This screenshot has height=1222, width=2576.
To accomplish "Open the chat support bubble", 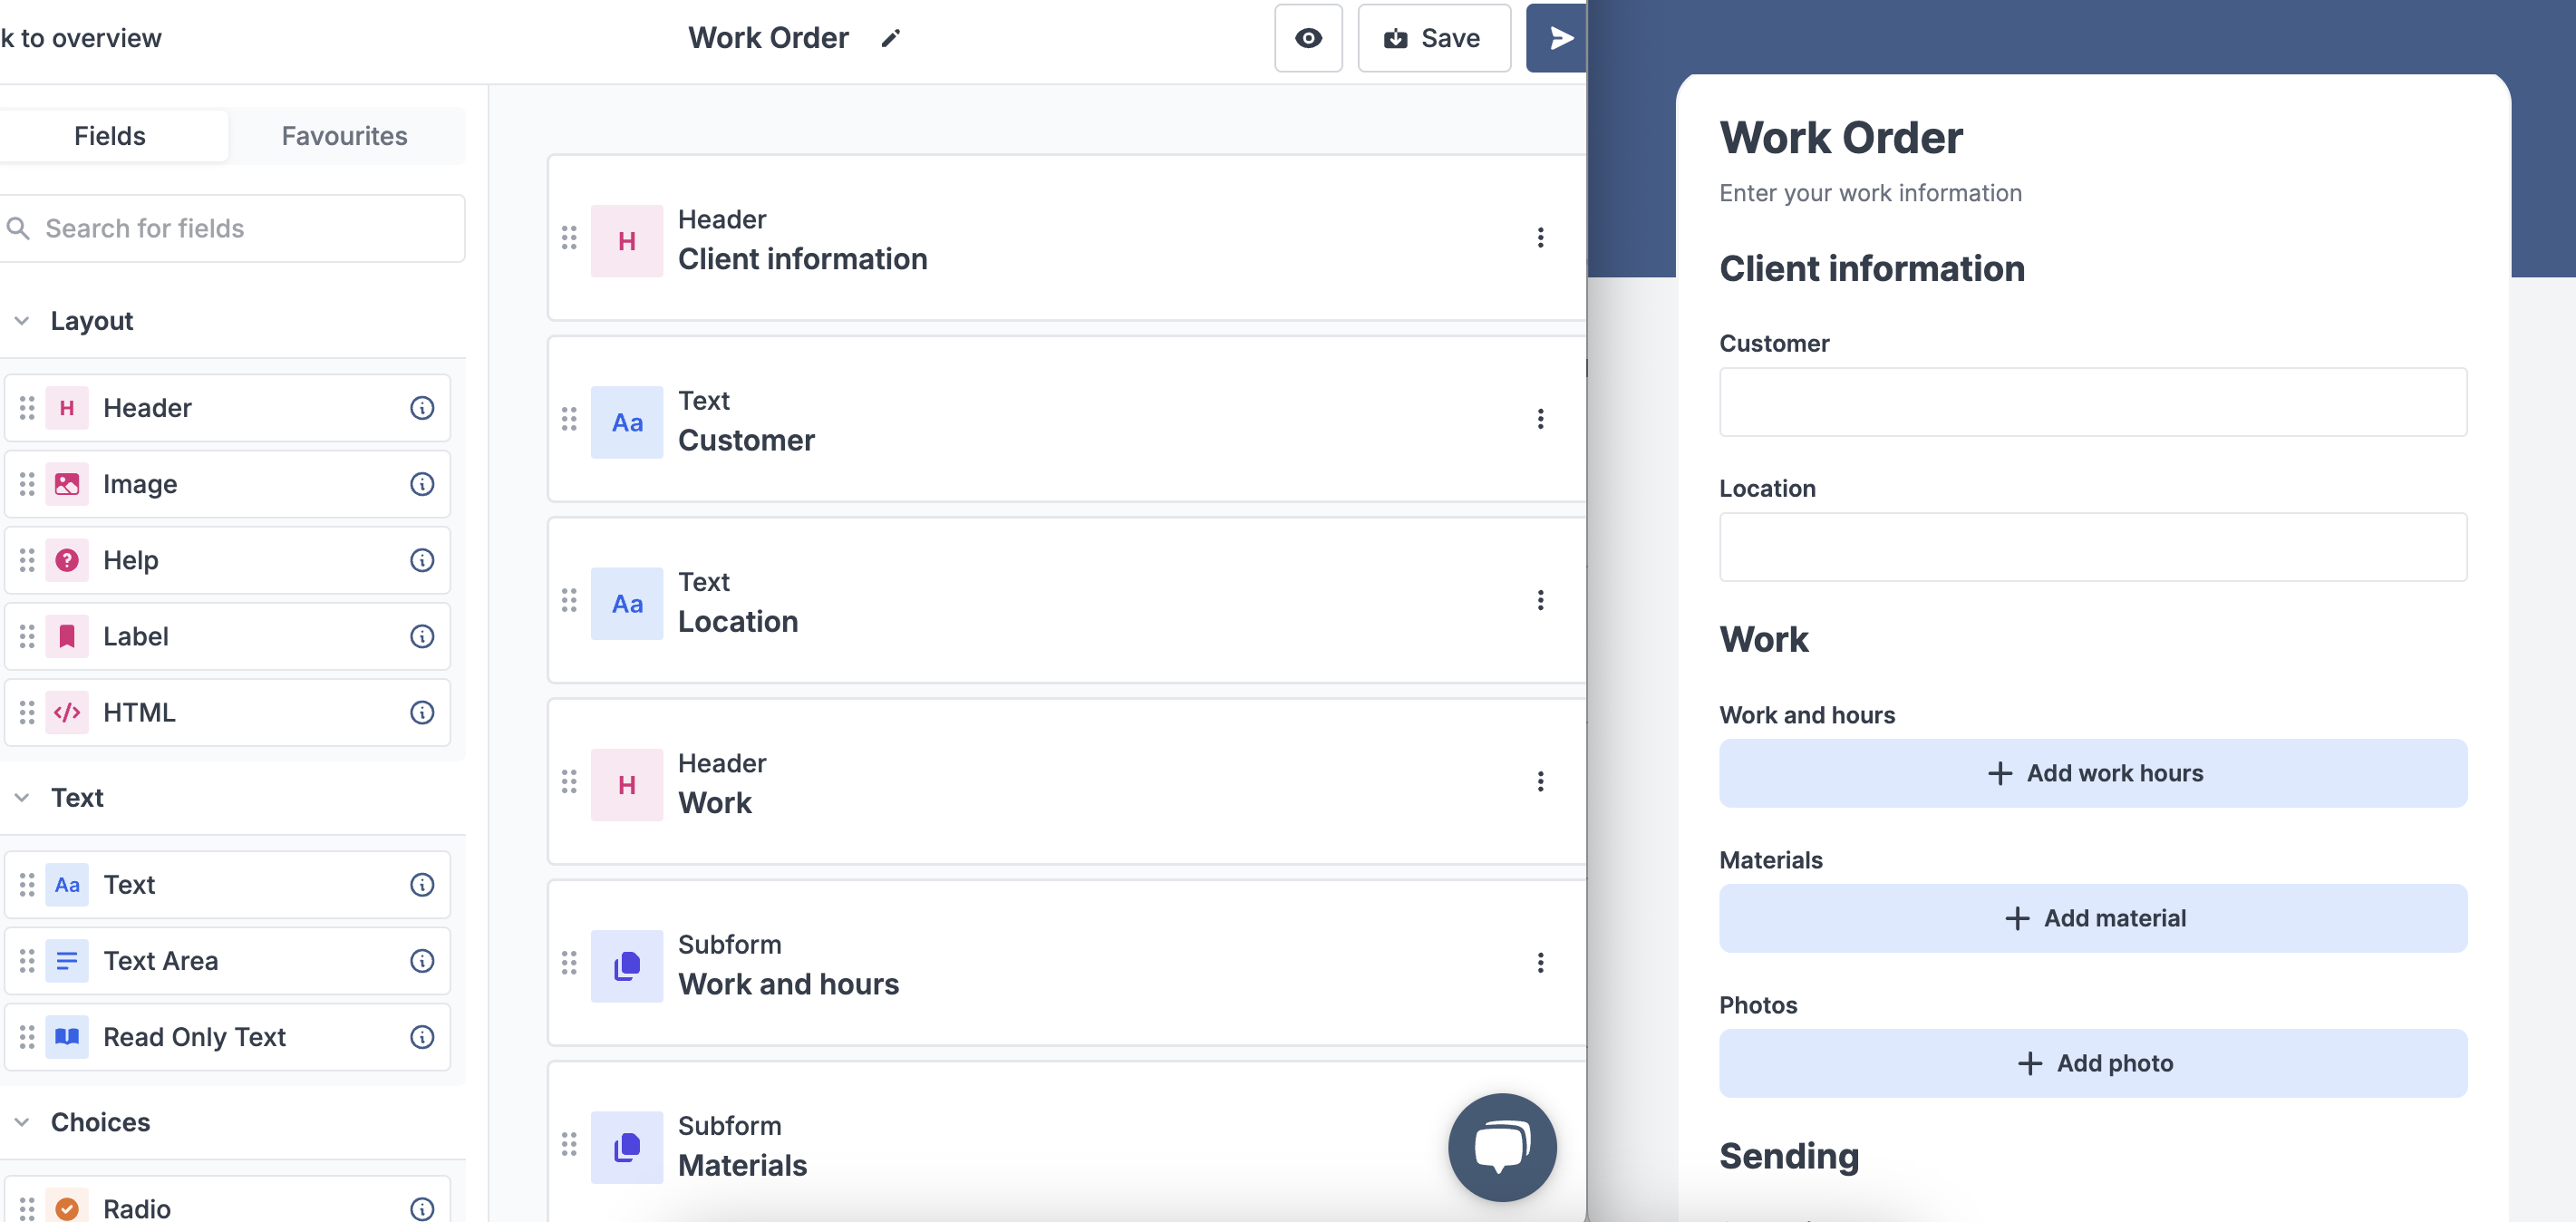I will [1502, 1147].
